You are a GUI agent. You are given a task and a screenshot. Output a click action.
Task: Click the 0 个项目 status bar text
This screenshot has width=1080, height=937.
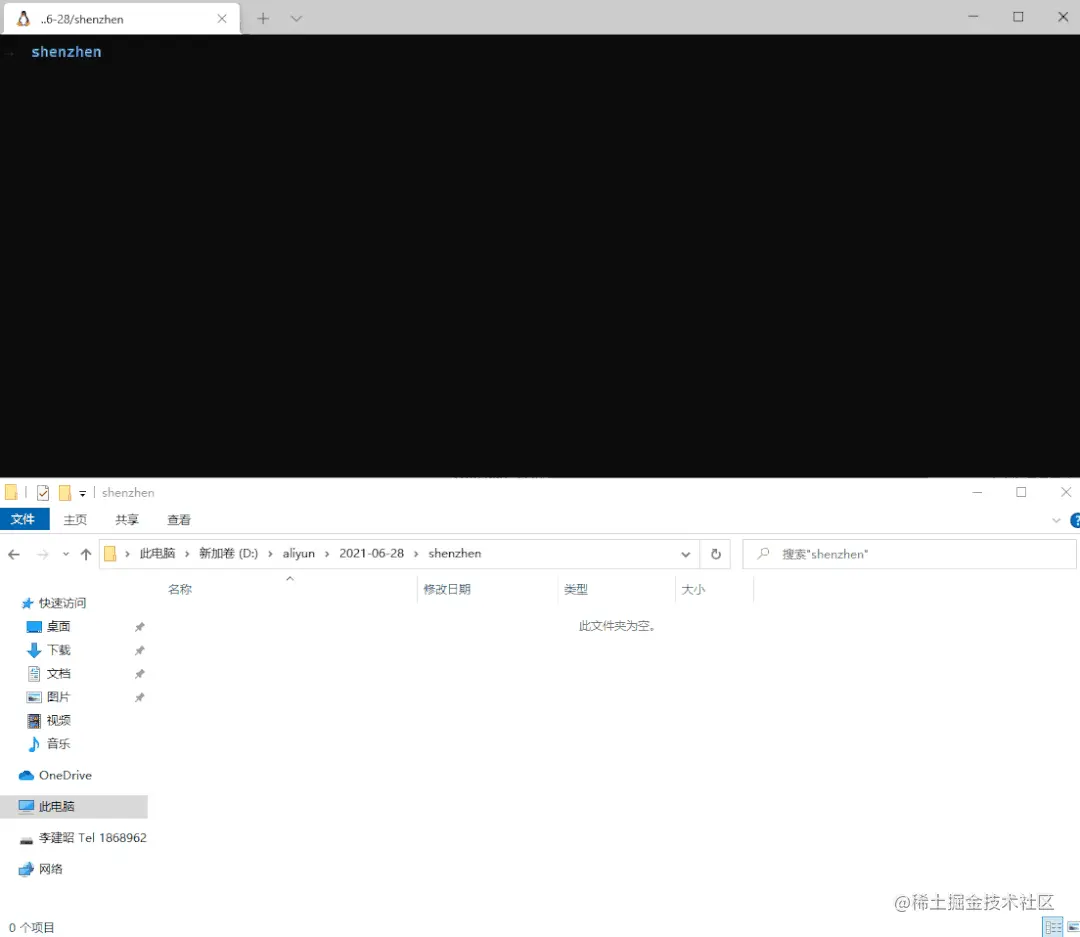click(x=32, y=927)
